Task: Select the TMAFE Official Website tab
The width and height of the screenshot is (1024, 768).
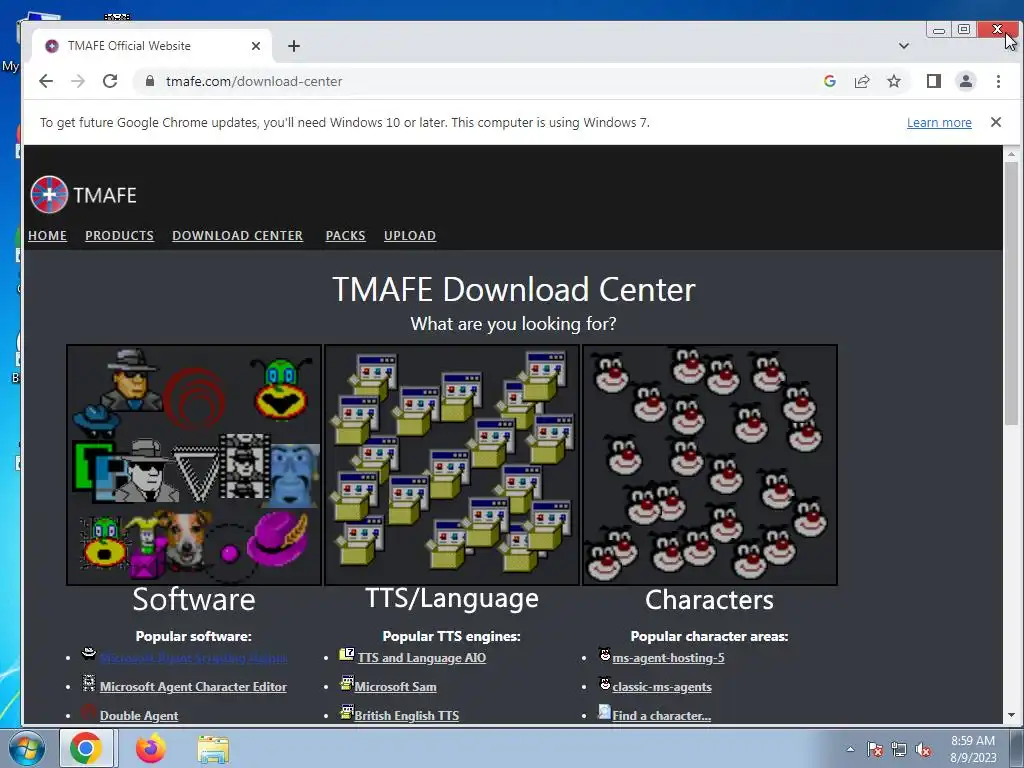Action: [x=150, y=46]
